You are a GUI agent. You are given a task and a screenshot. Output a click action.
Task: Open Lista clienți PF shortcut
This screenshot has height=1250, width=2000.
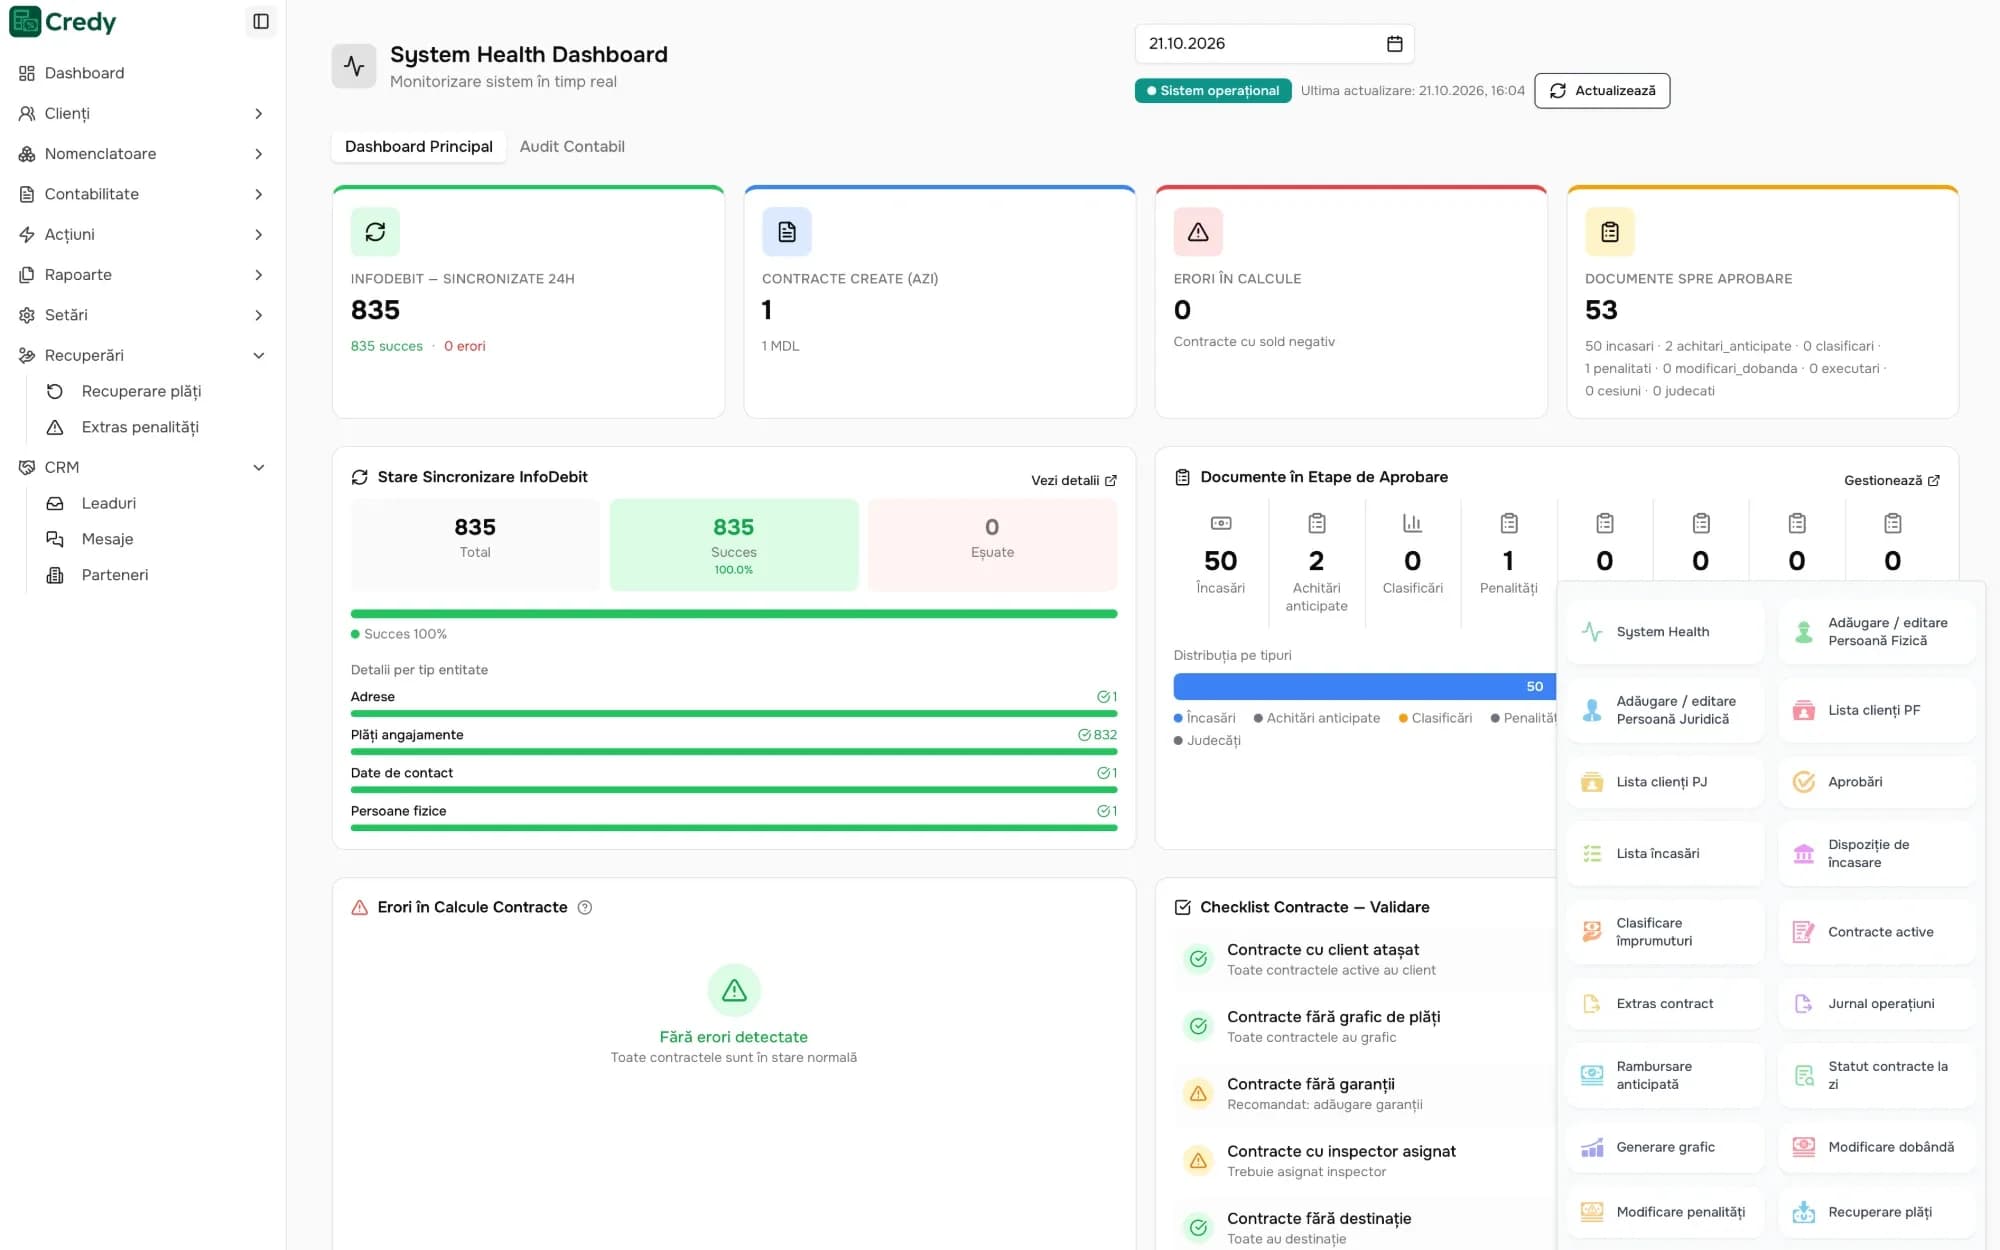tap(1876, 710)
